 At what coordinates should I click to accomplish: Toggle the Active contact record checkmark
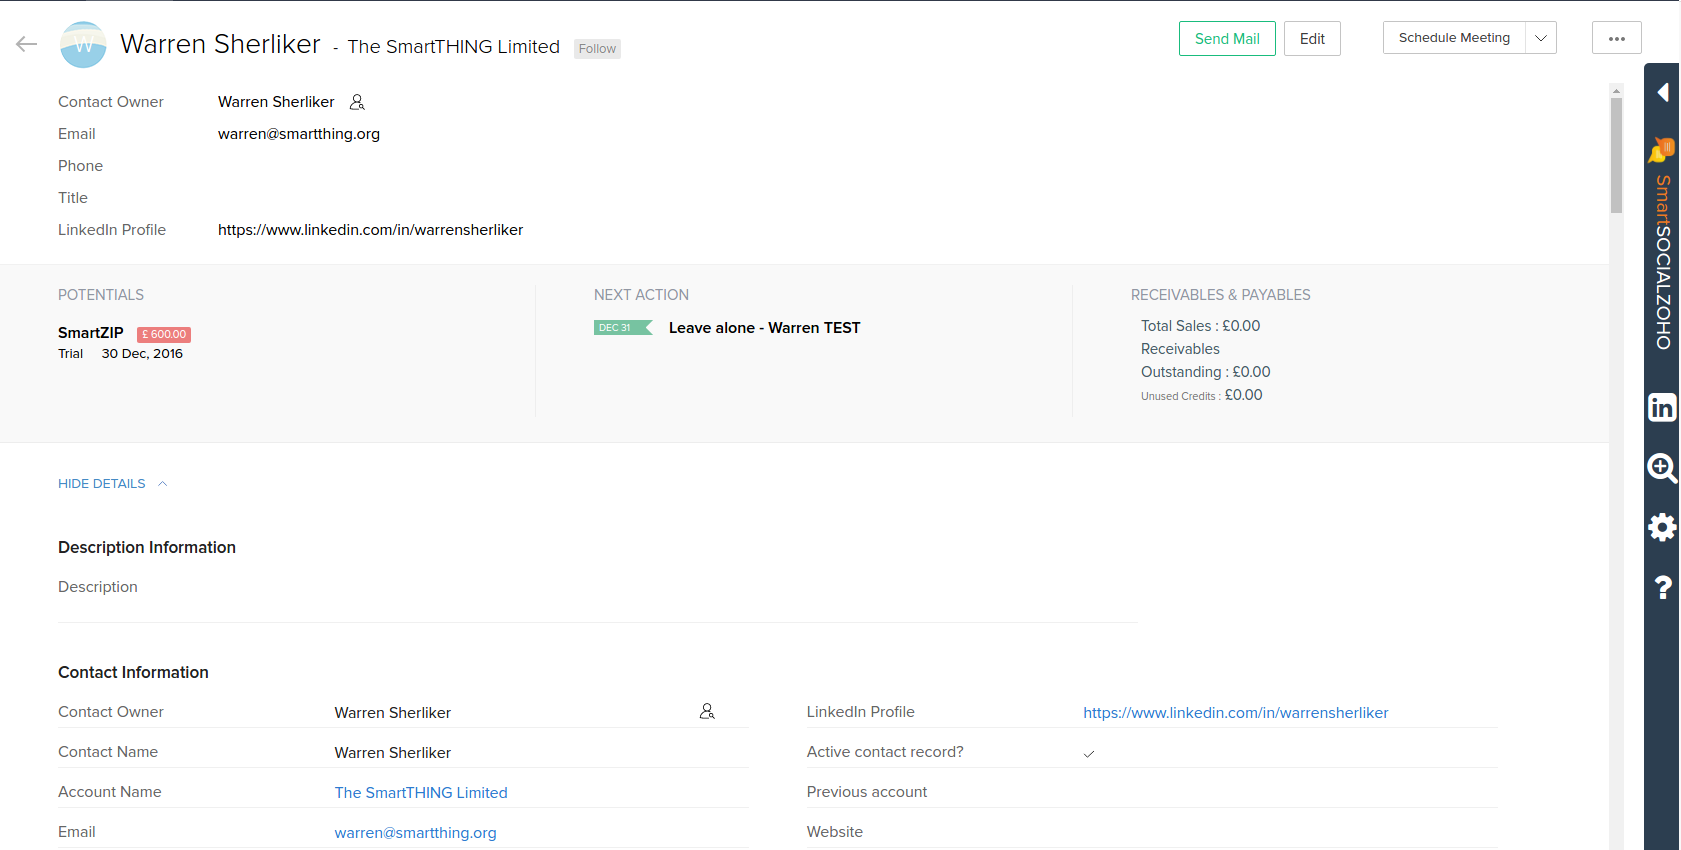pyautogui.click(x=1089, y=753)
